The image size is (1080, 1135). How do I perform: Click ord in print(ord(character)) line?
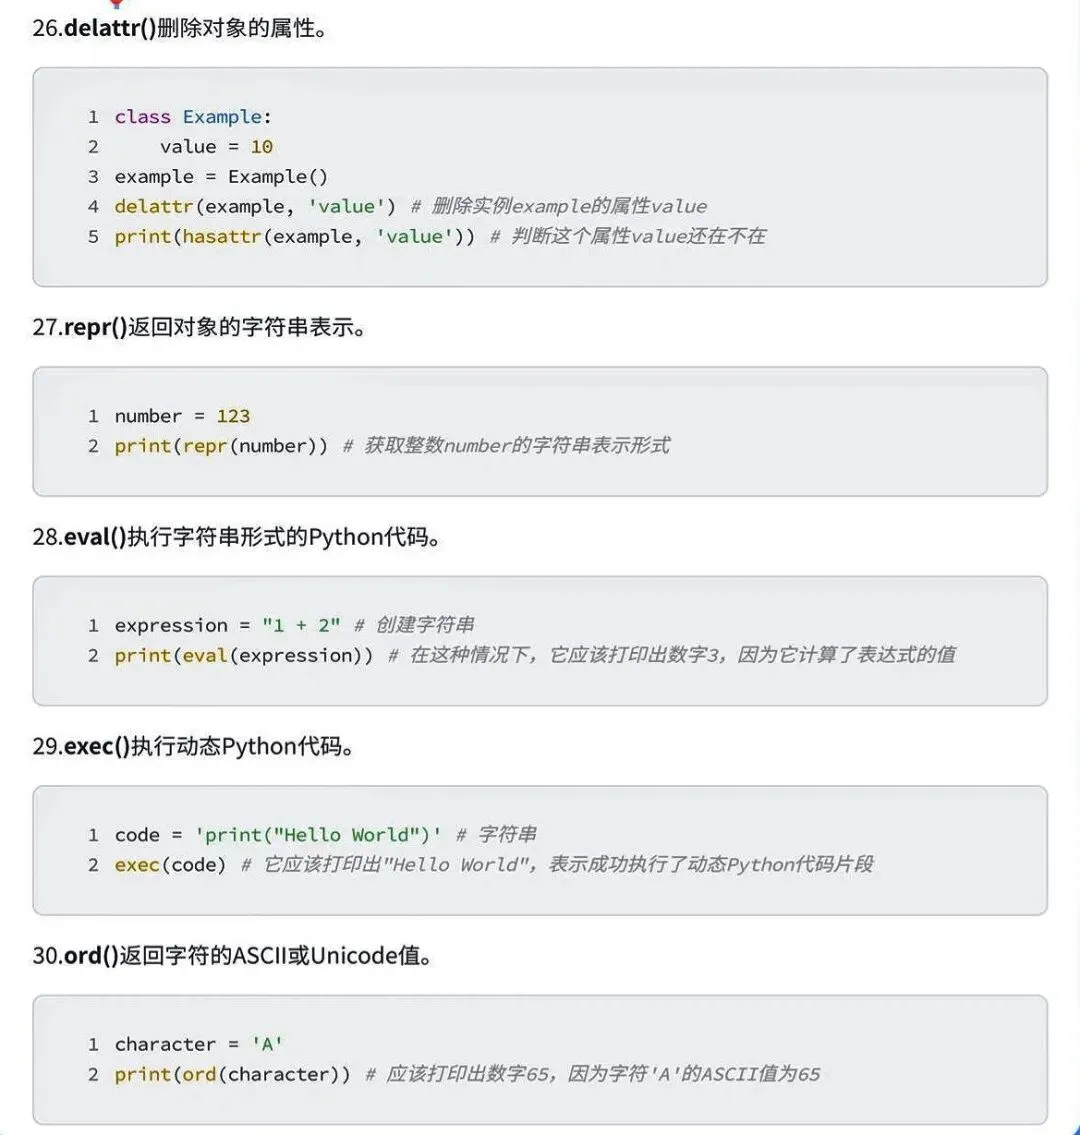coord(199,1074)
